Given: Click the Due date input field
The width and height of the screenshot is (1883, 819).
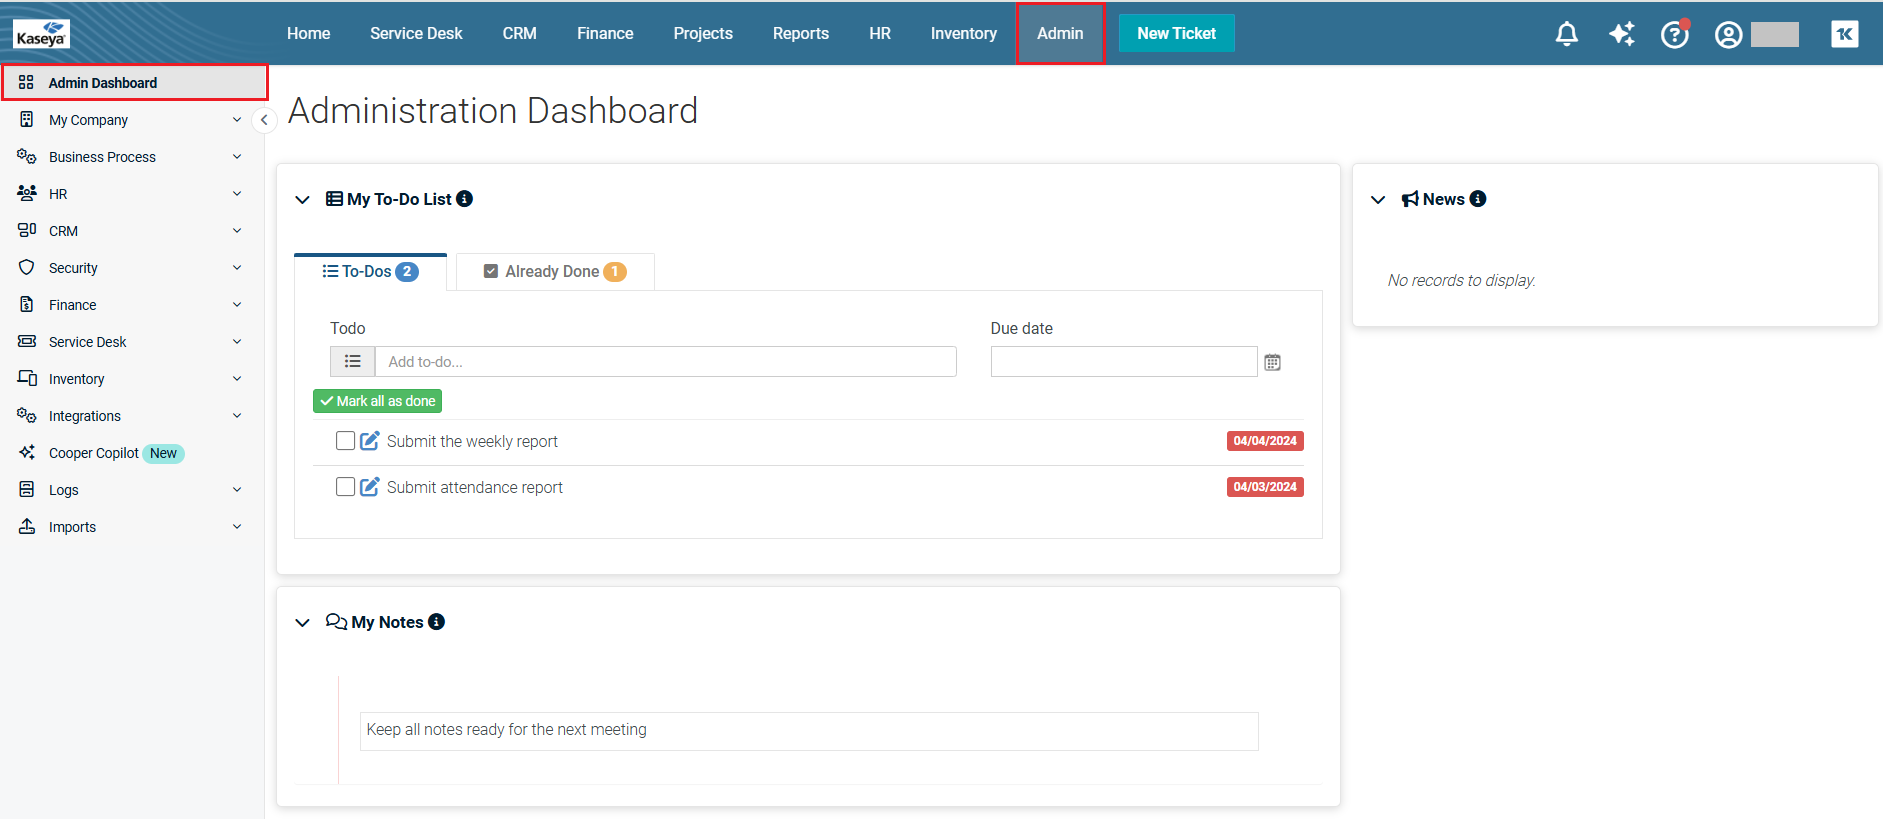Looking at the screenshot, I should pos(1124,362).
